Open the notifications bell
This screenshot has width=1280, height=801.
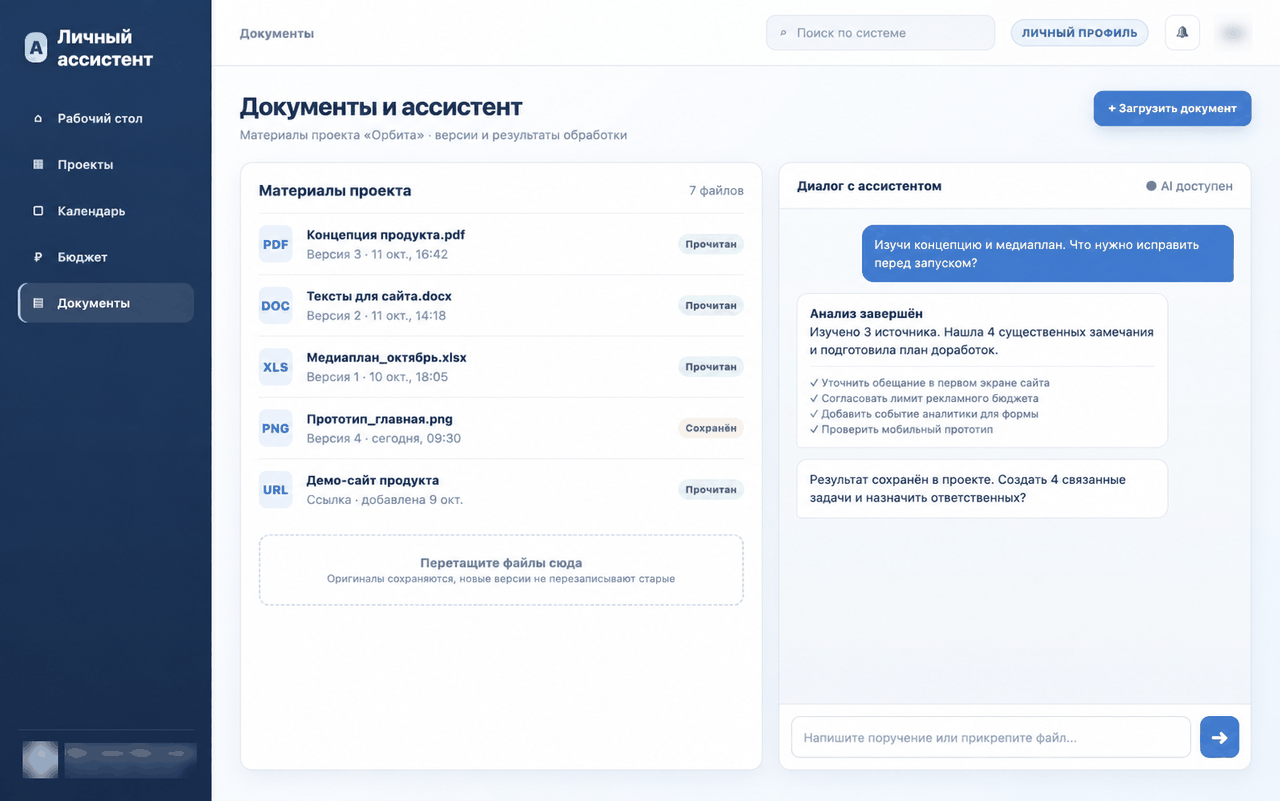(x=1182, y=33)
